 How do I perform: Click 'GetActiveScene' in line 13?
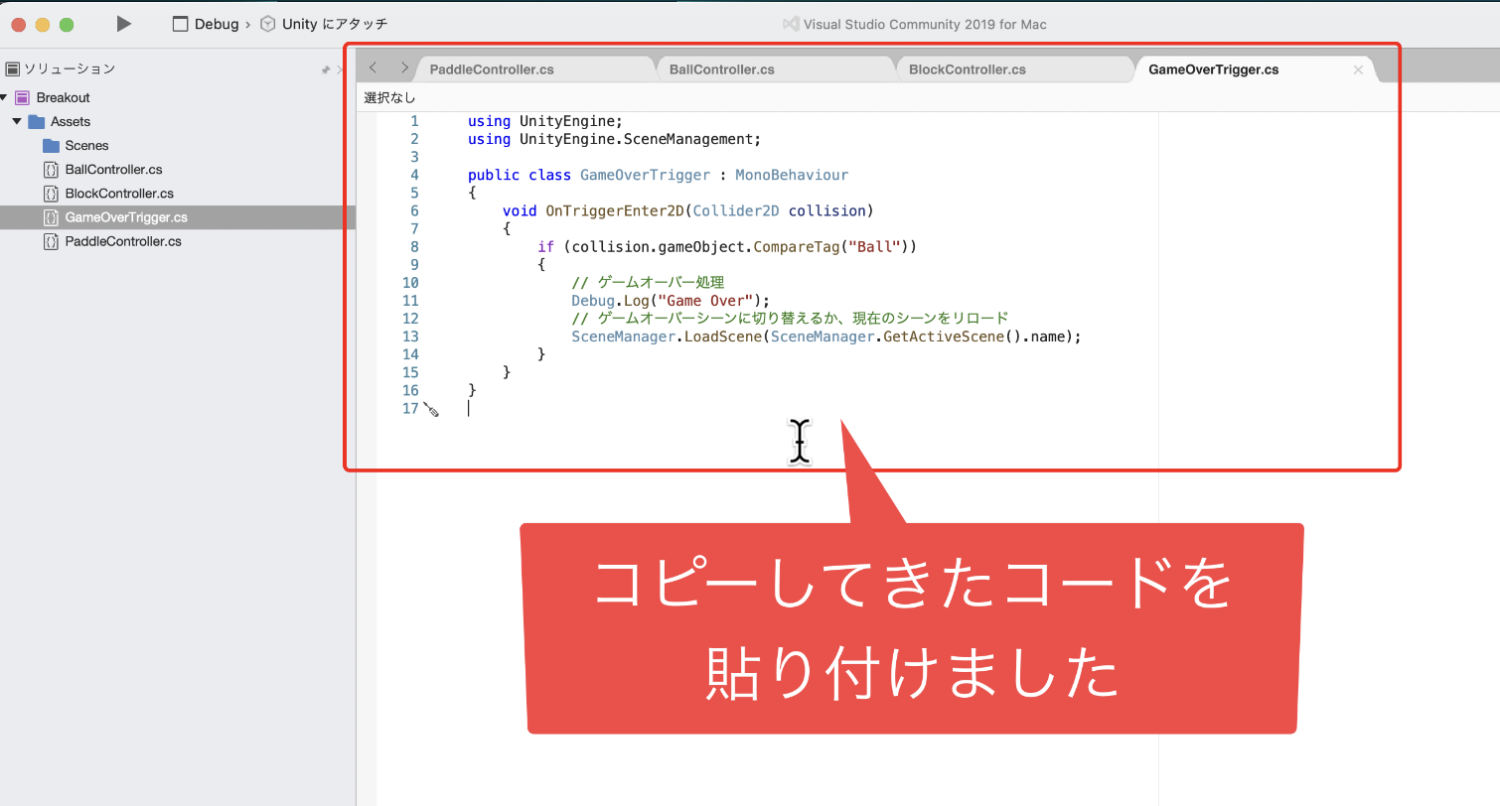click(944, 337)
